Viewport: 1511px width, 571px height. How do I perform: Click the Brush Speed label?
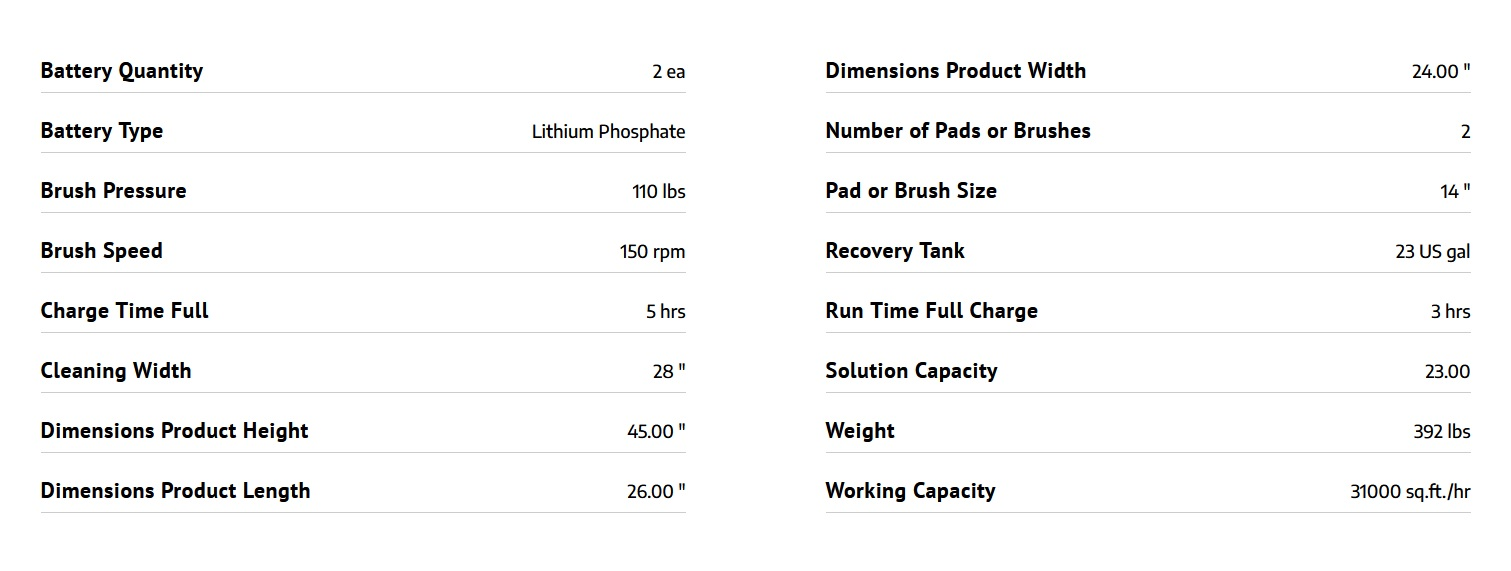coord(101,251)
